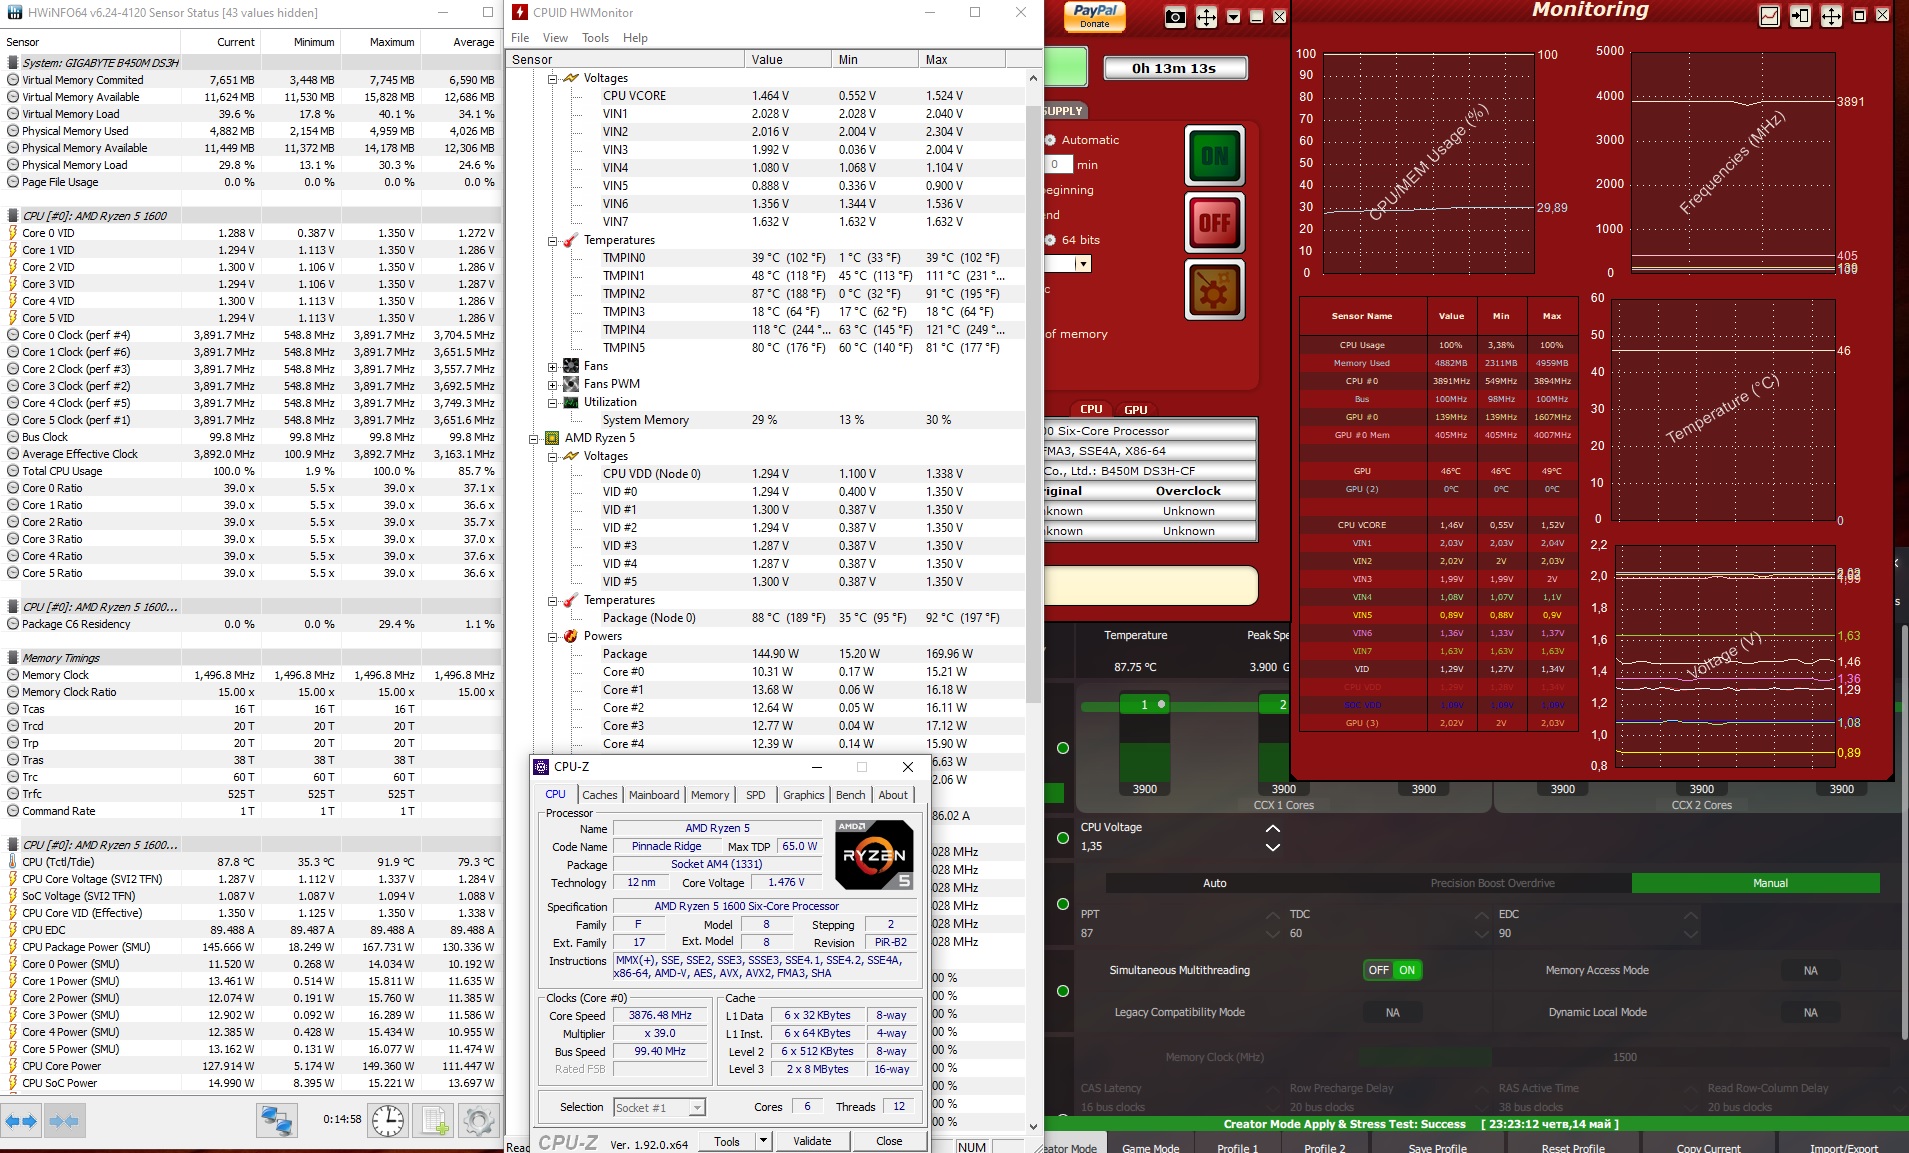Toggle the green indicator beside the Auto/Manual row

tap(1063, 904)
